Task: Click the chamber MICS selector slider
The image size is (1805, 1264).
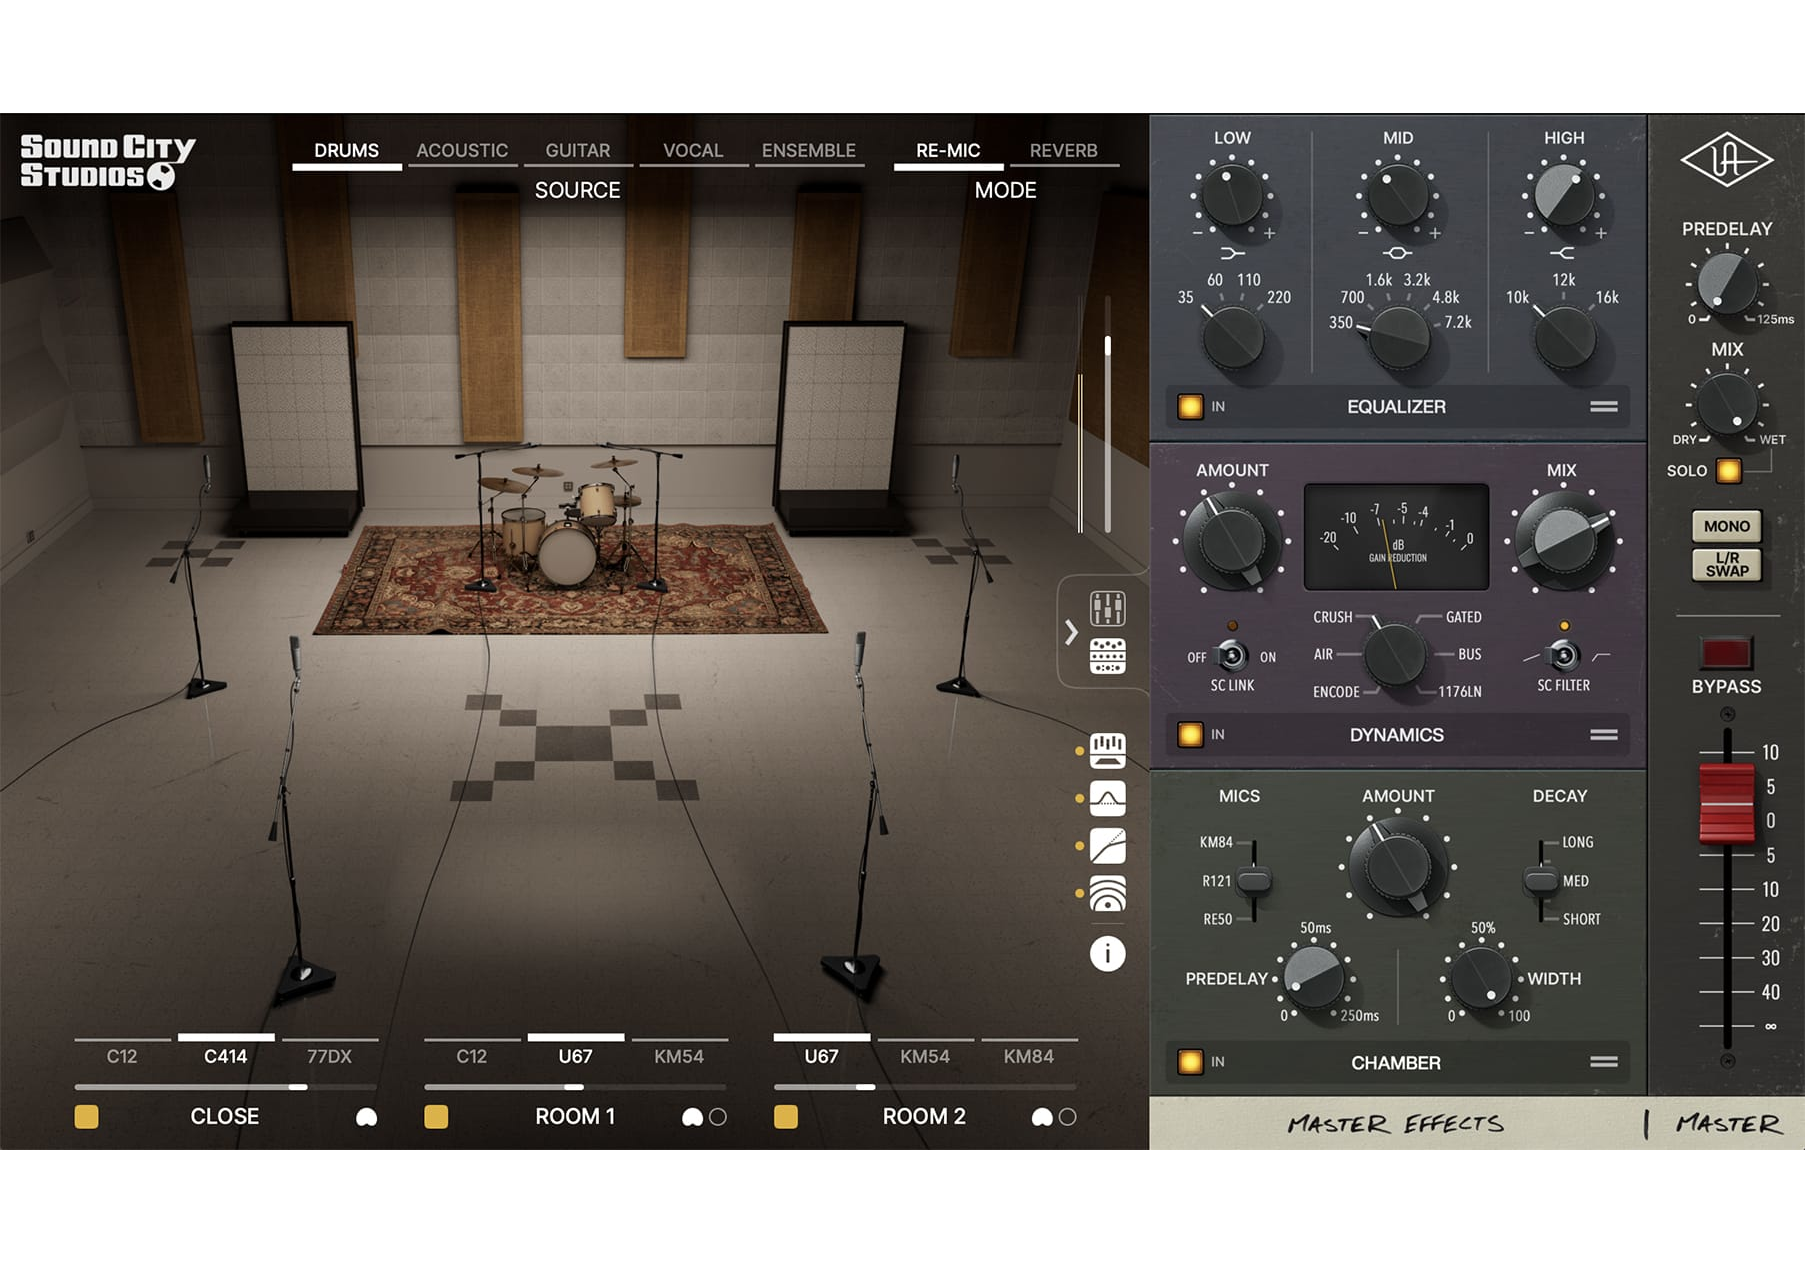Action: tap(1253, 881)
